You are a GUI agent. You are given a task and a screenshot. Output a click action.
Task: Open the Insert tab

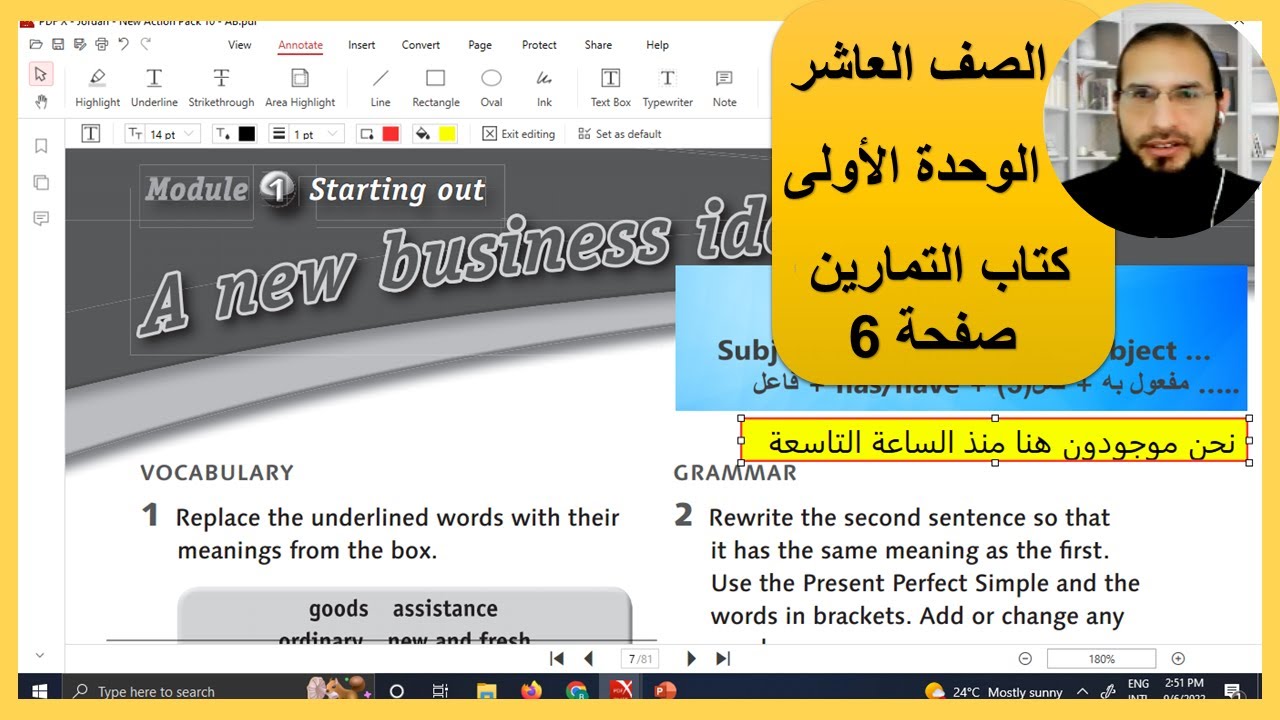click(x=362, y=45)
